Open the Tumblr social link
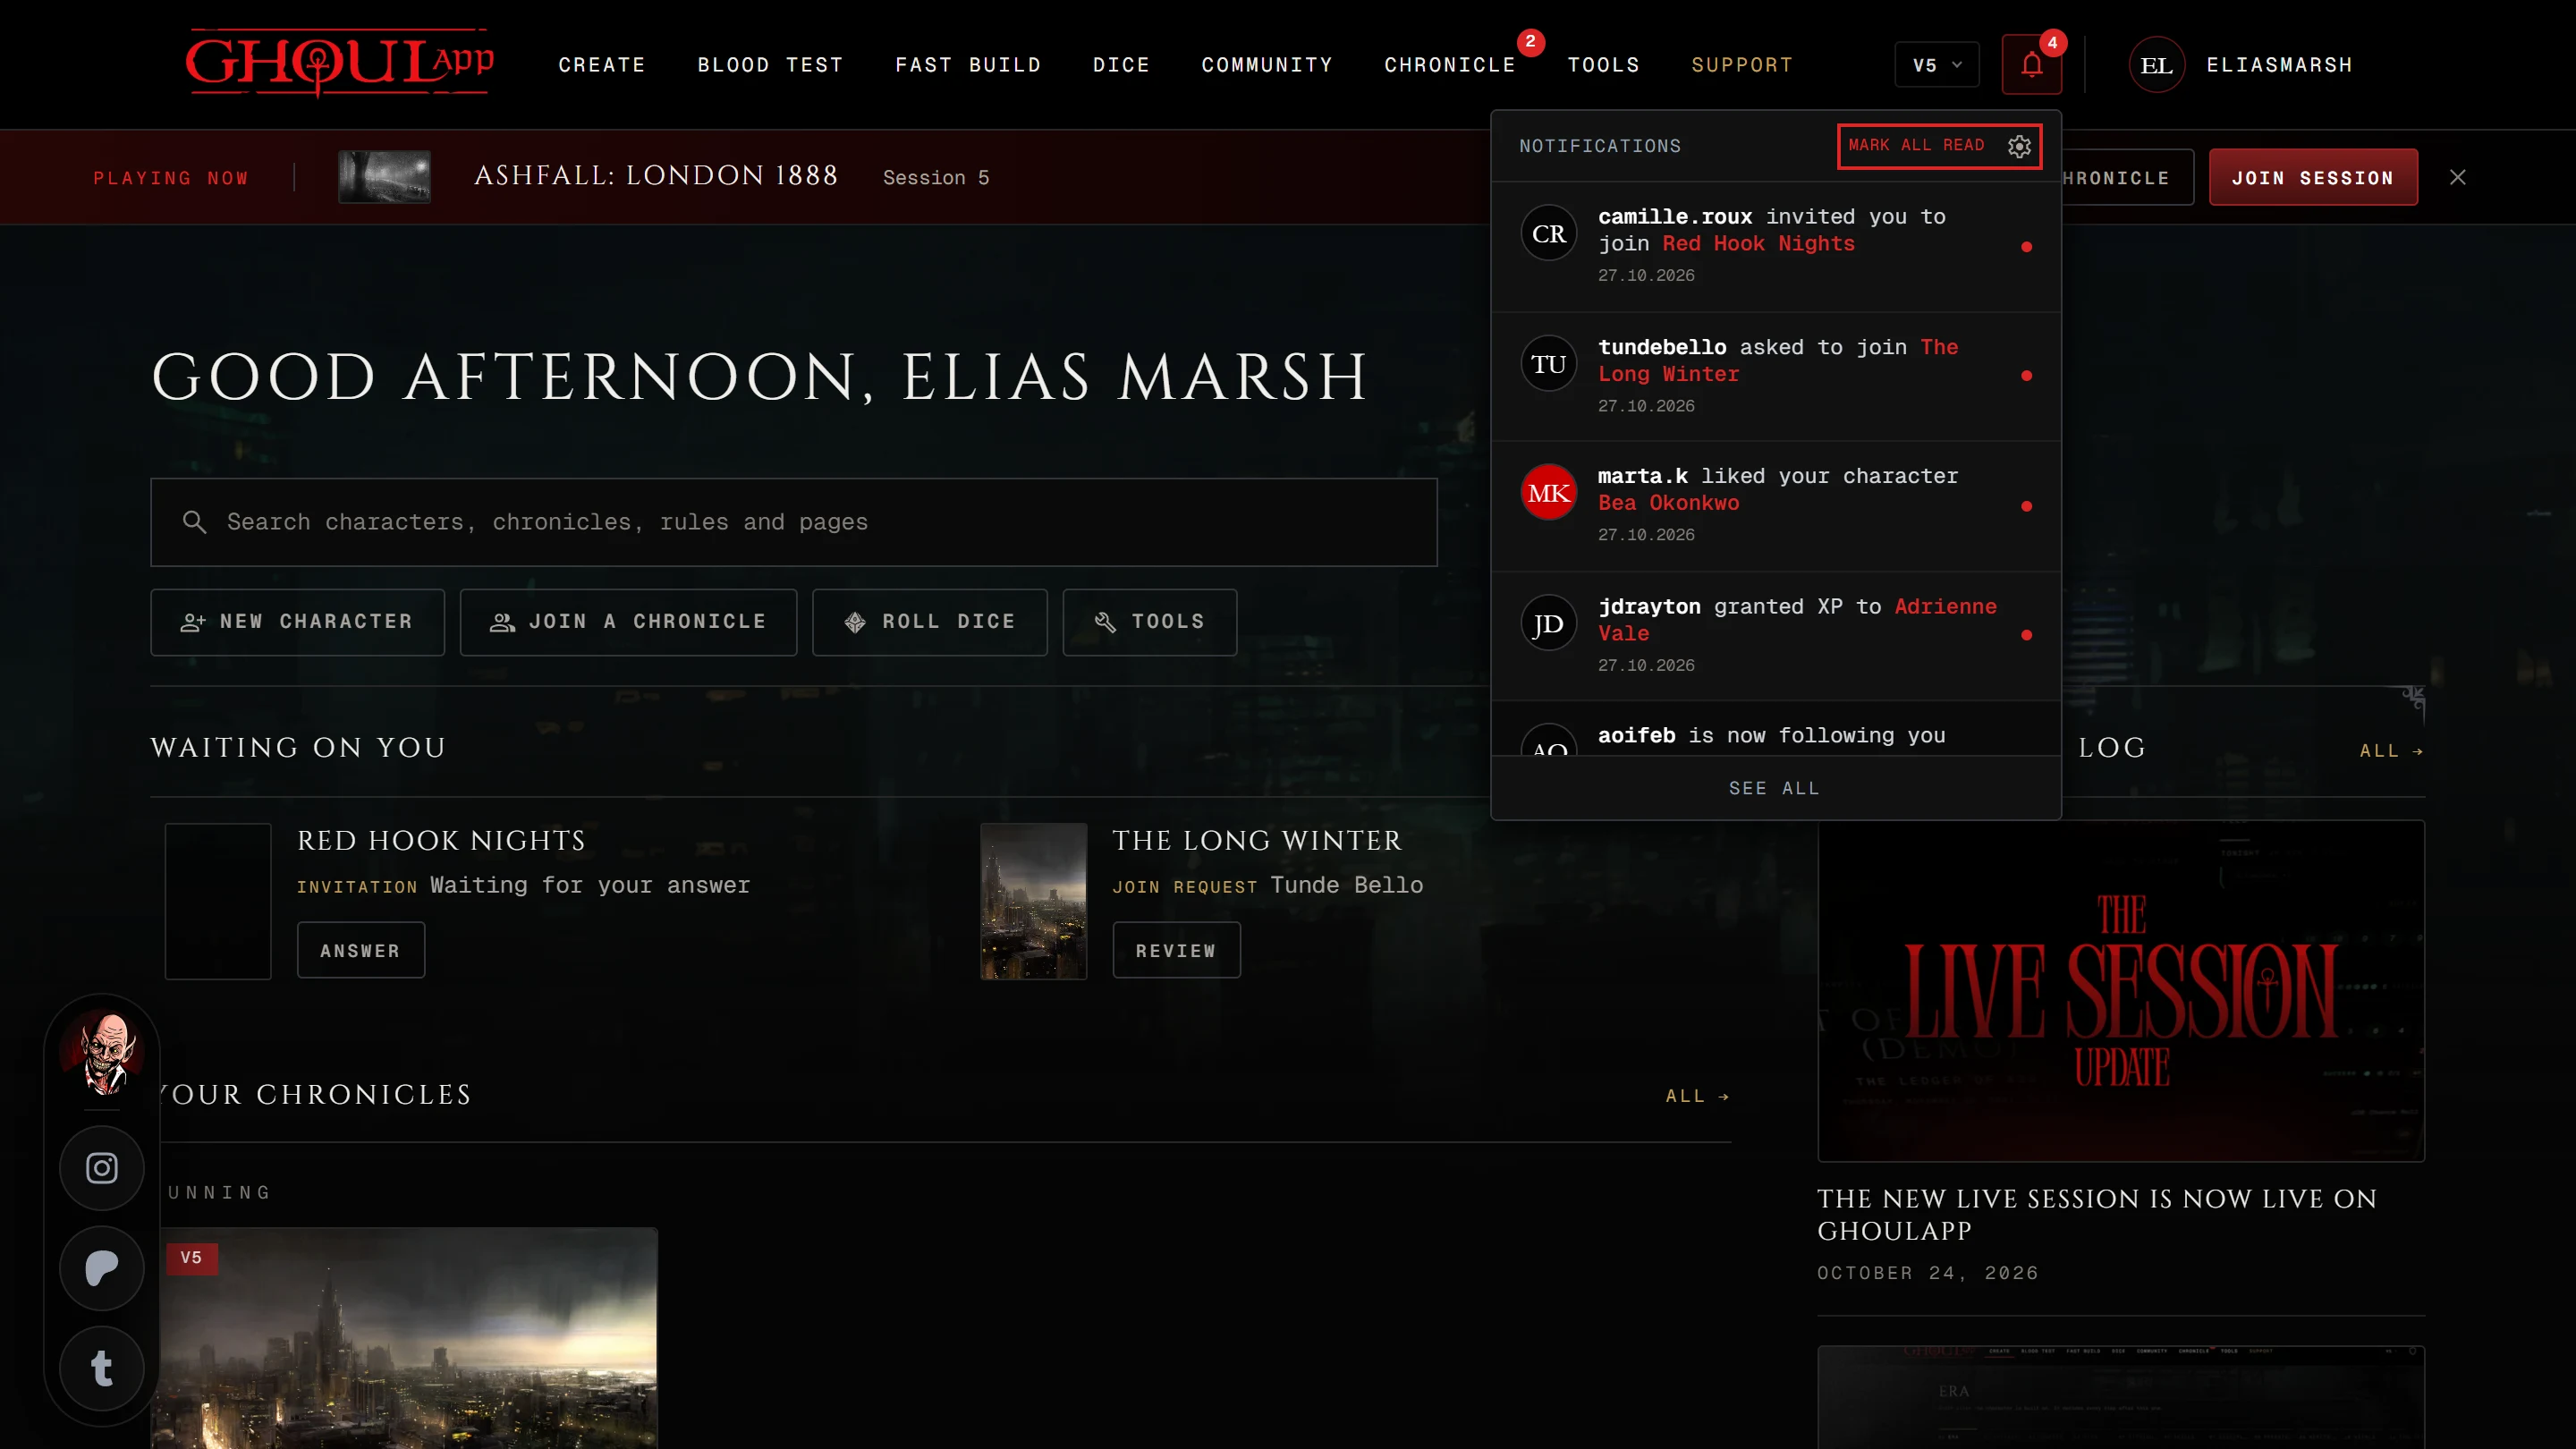2576x1449 pixels. (102, 1368)
